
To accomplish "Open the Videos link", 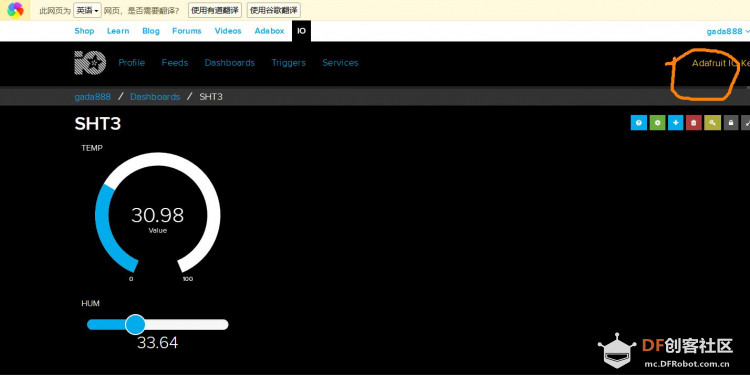I will click(228, 31).
